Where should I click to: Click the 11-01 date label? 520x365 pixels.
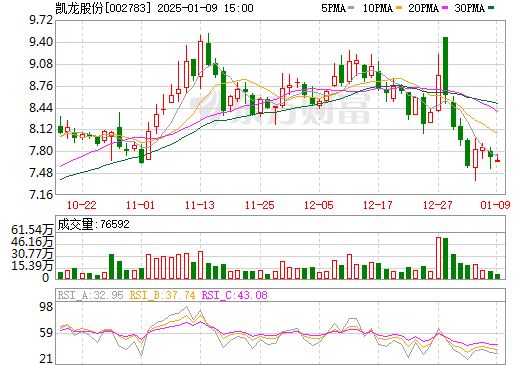140,205
